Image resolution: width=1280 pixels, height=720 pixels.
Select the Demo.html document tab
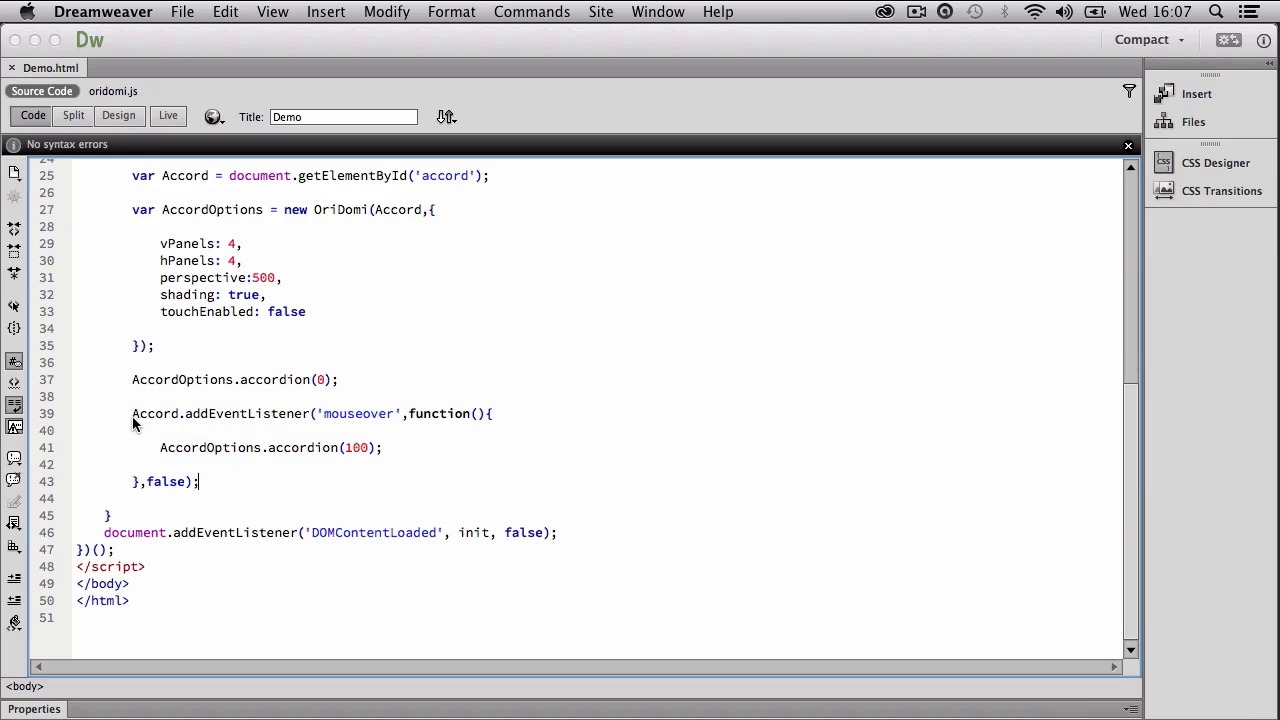pyautogui.click(x=50, y=68)
